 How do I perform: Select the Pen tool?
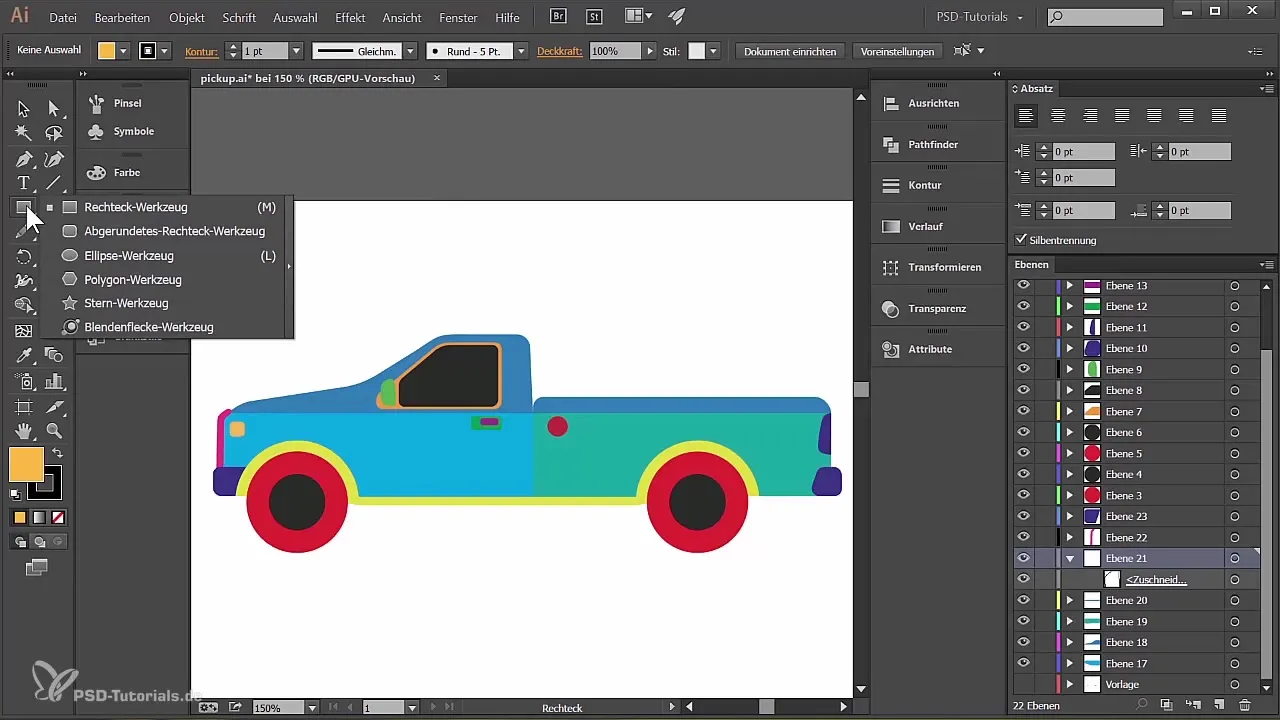pyautogui.click(x=24, y=159)
